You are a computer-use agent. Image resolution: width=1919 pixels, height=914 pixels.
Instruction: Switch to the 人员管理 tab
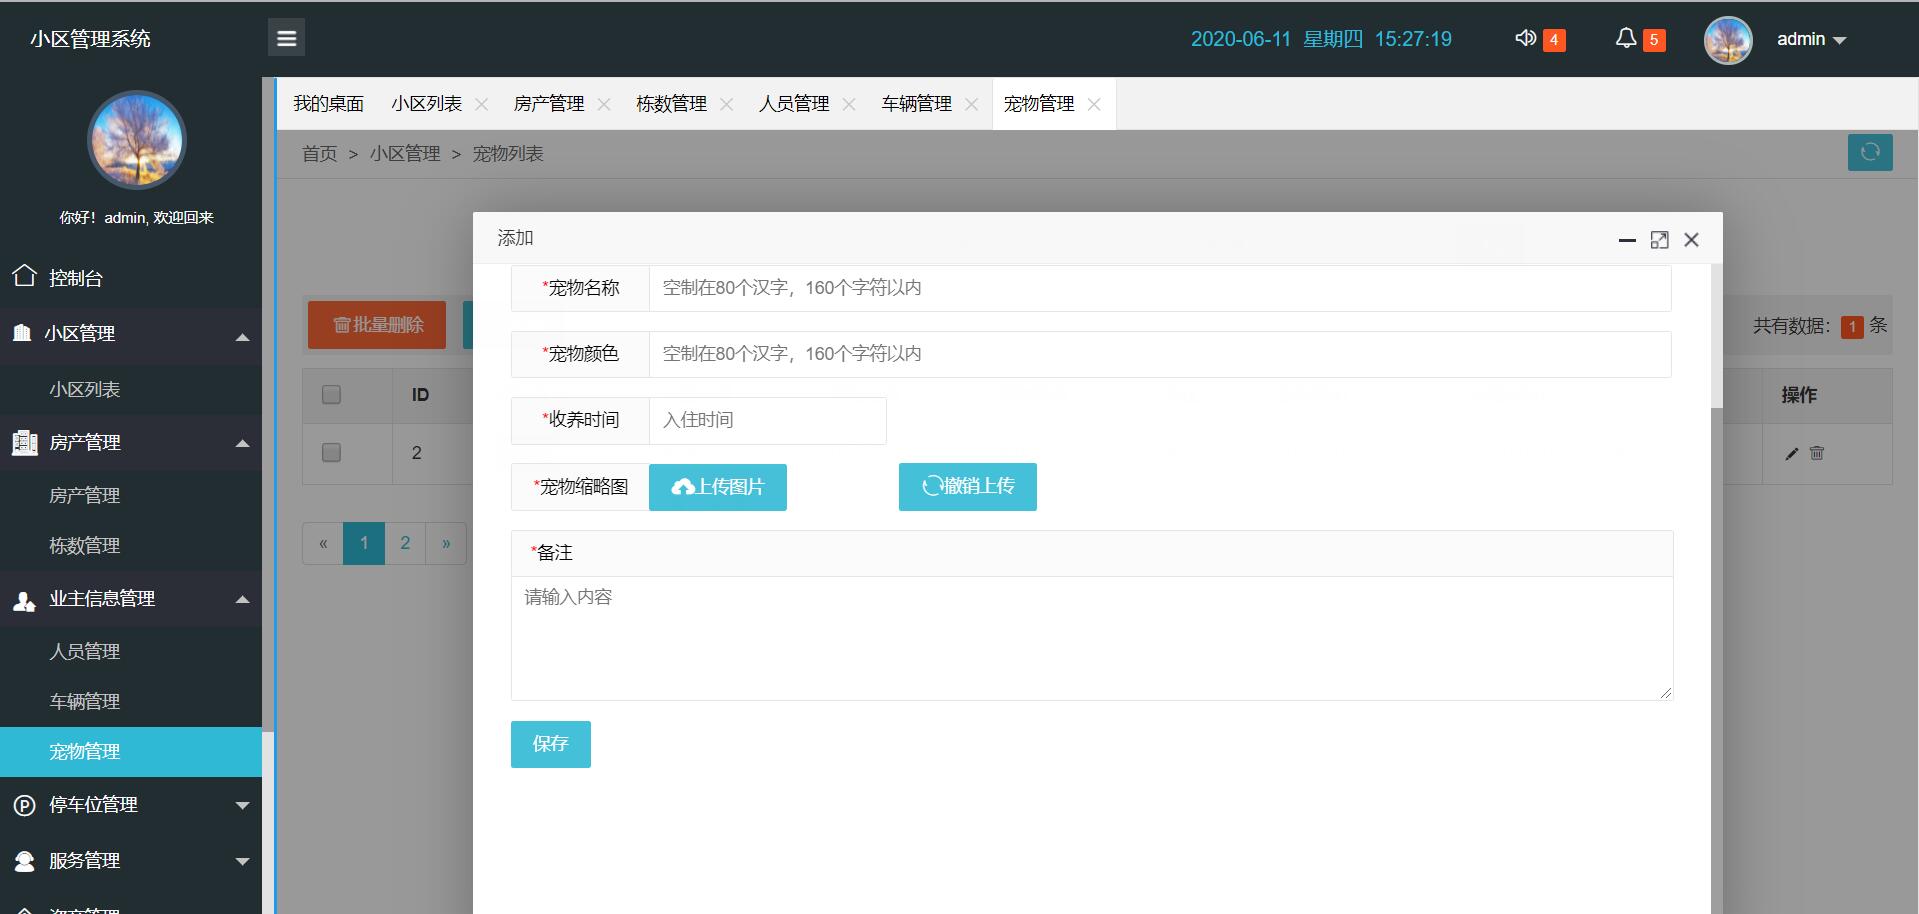click(x=793, y=104)
